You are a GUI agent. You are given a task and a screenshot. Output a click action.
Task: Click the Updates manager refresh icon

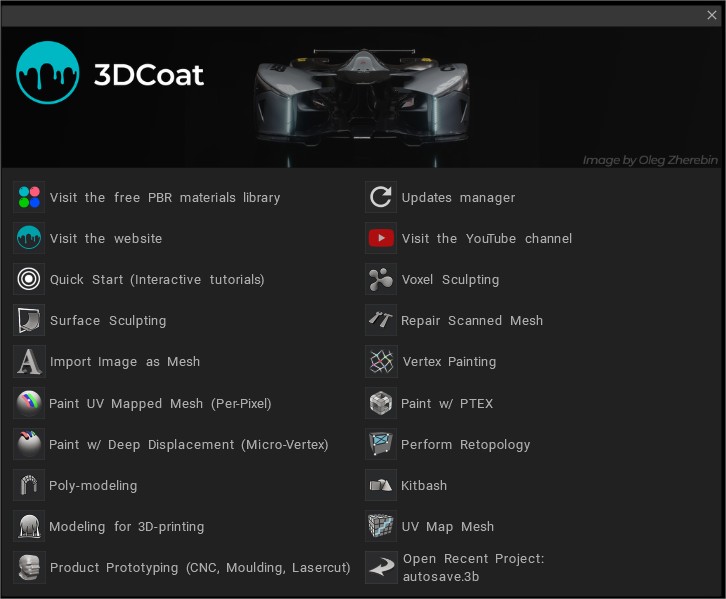381,197
